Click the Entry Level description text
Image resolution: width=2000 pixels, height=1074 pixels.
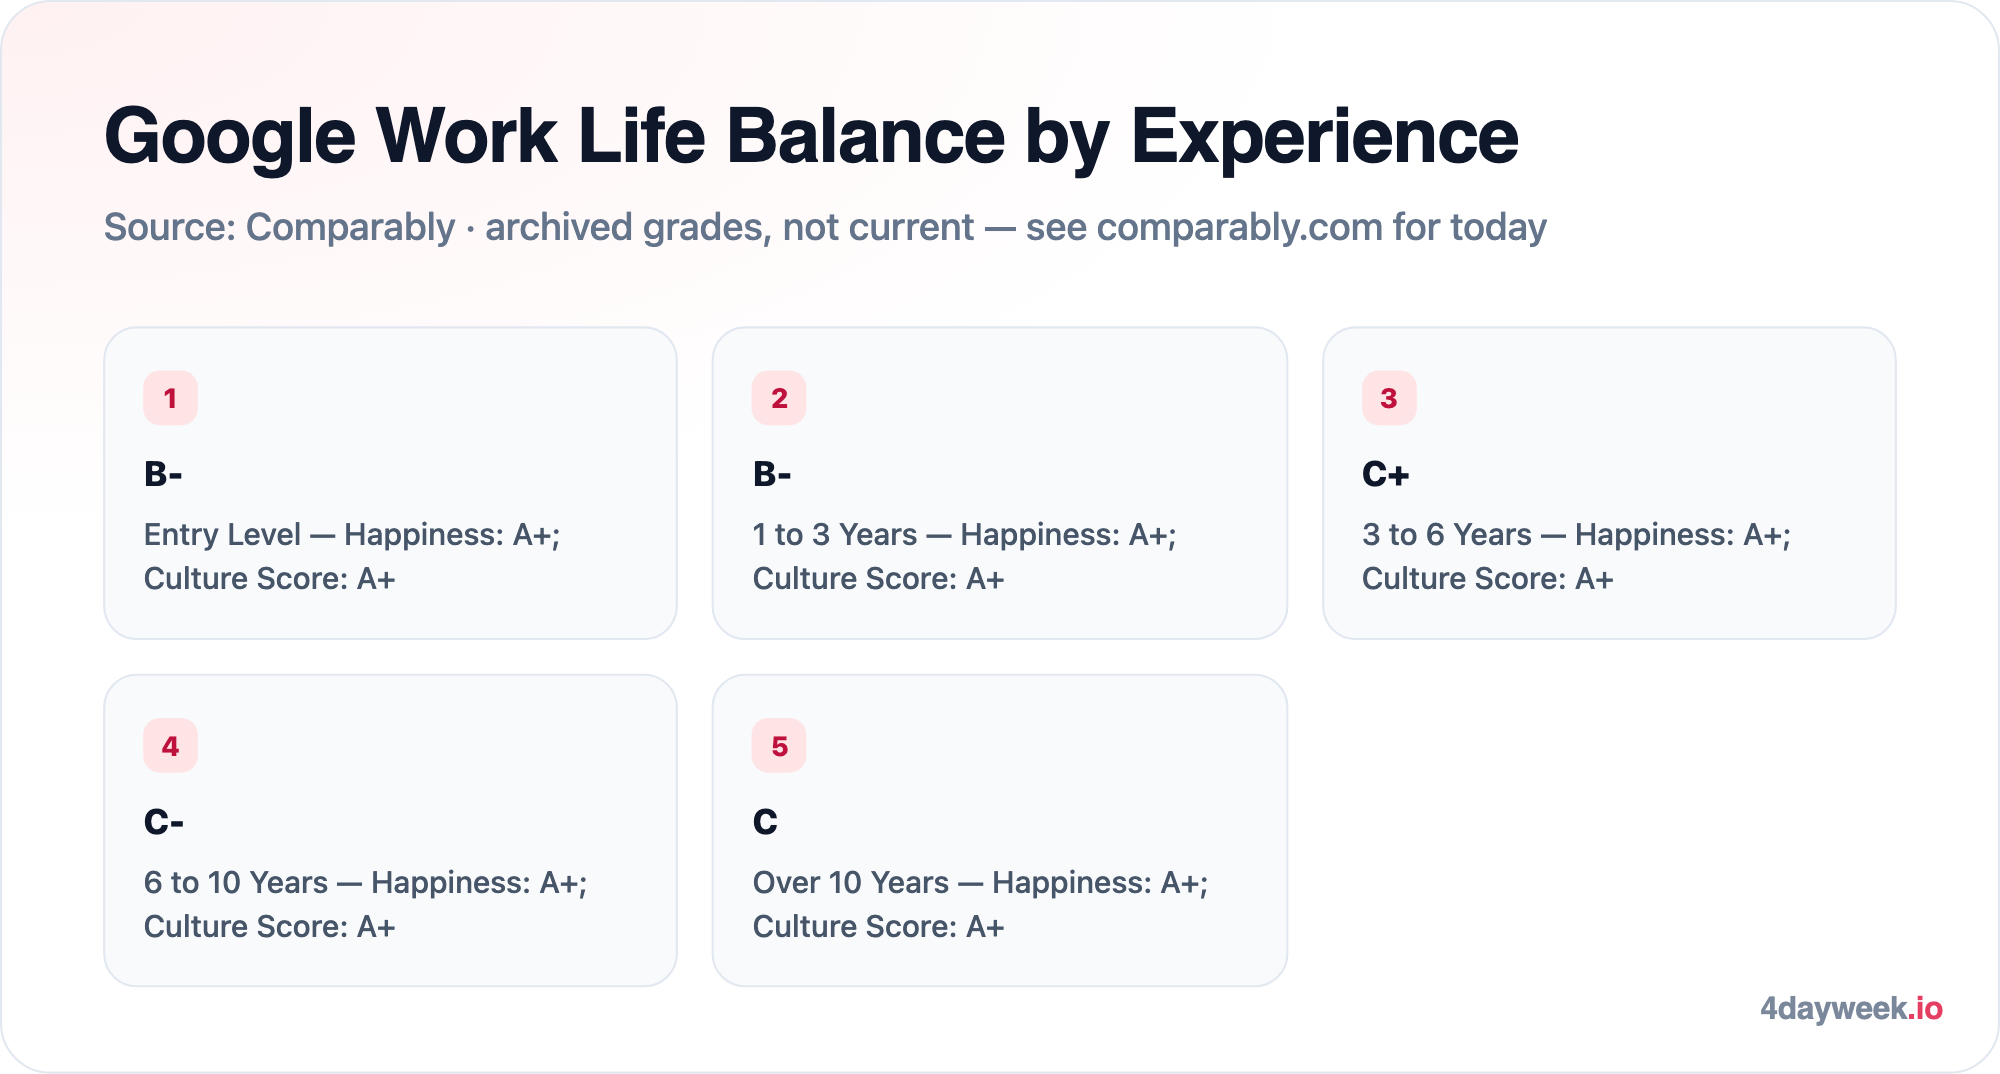pyautogui.click(x=352, y=556)
